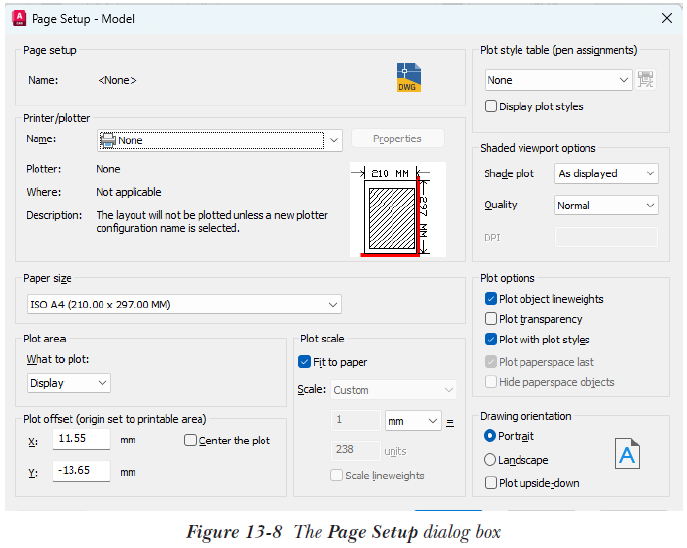
Task: Open the plot style table dropdown
Action: click(559, 80)
